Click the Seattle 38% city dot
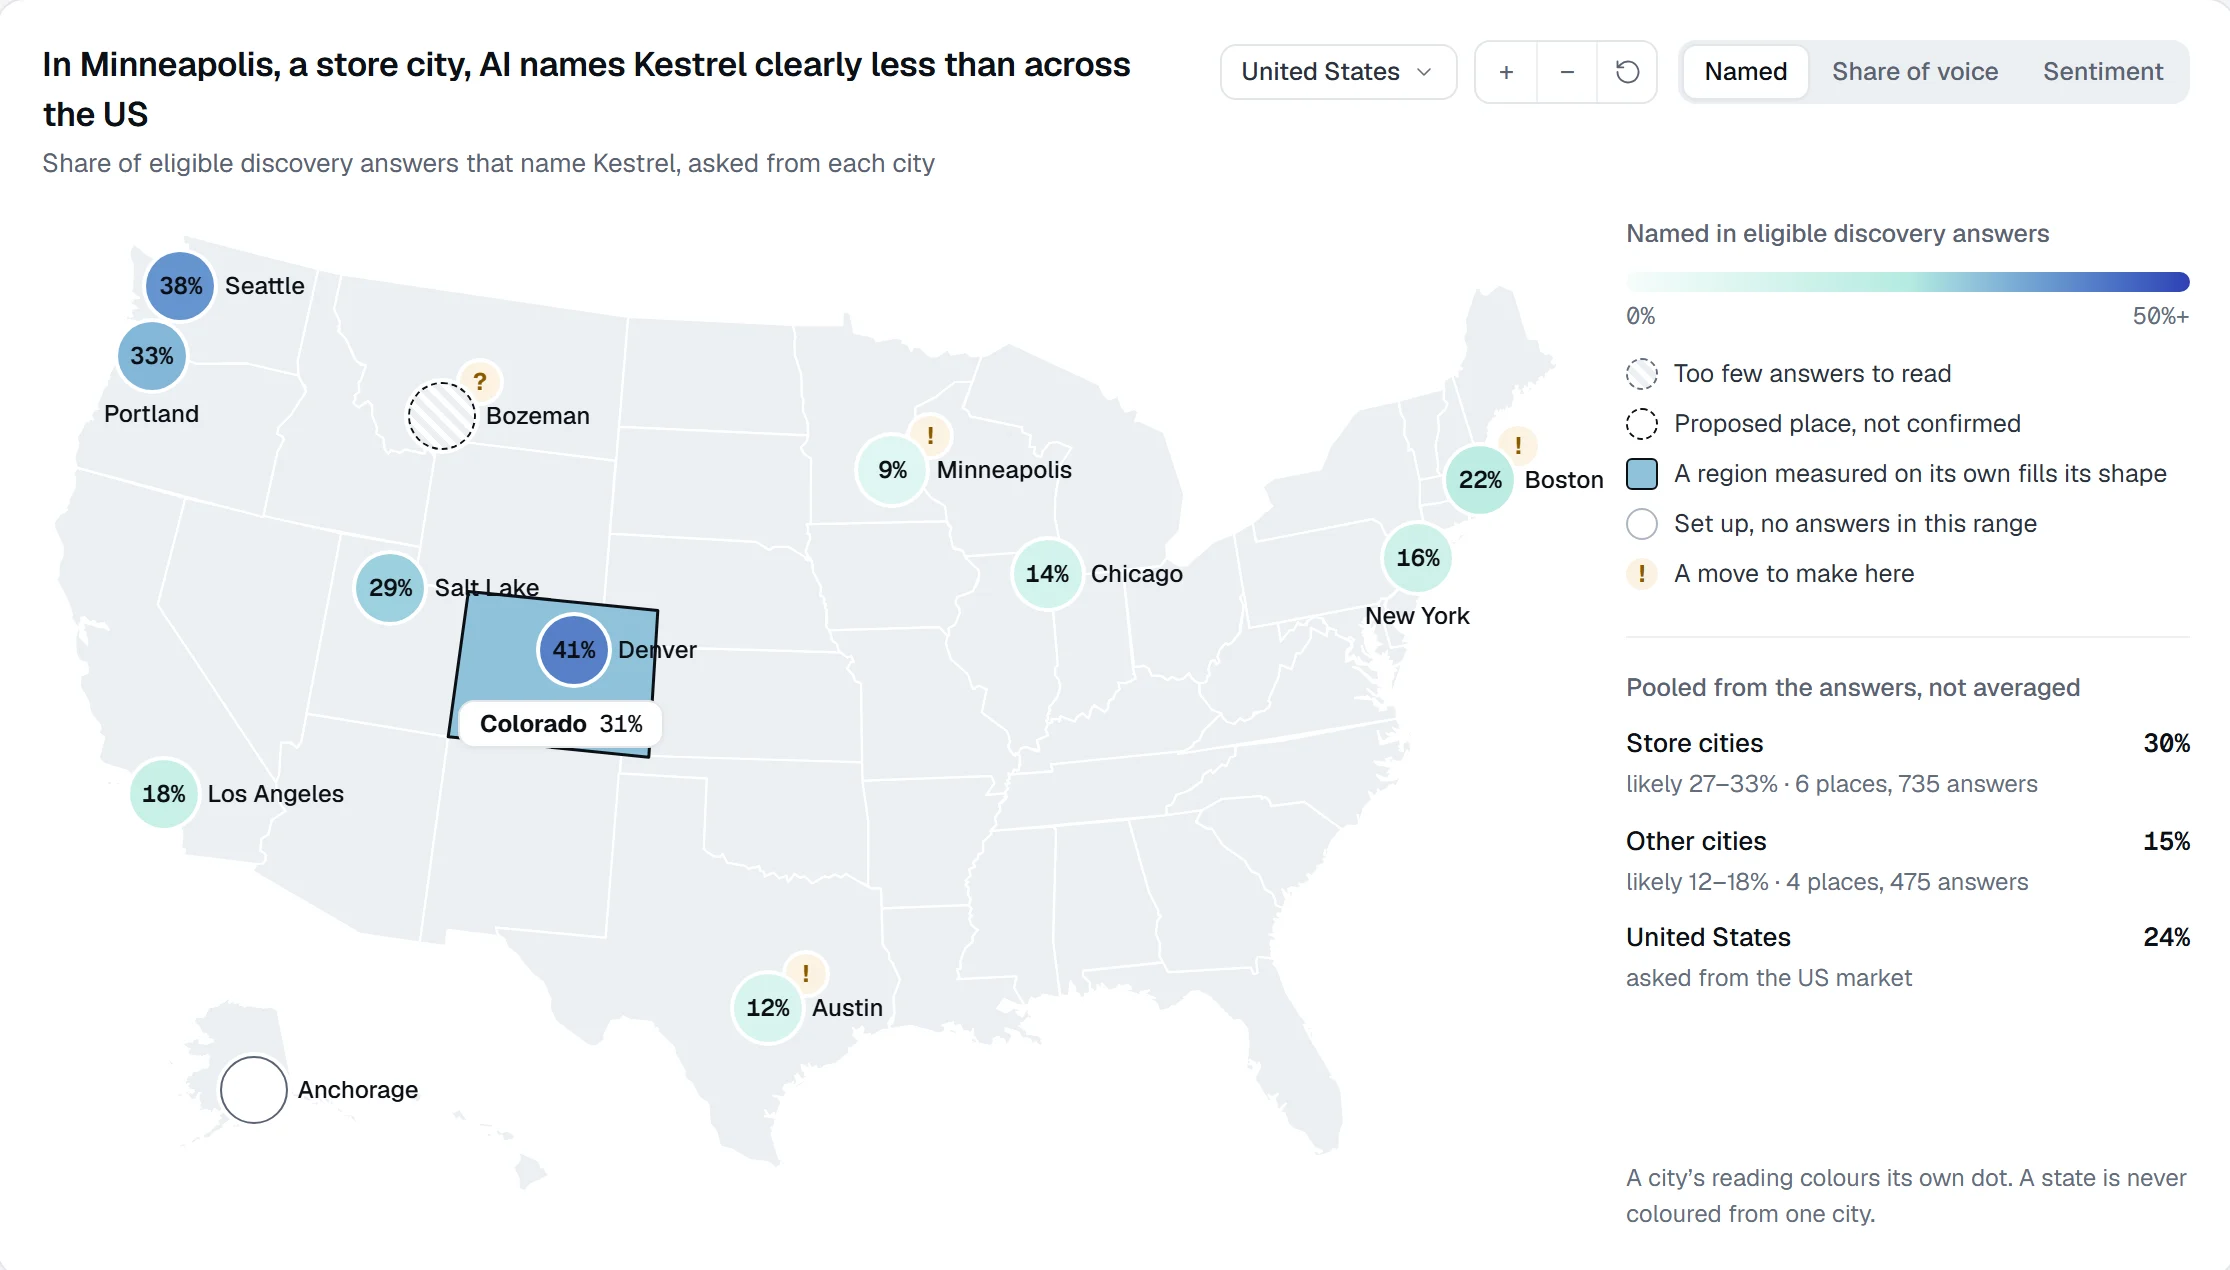 pos(180,286)
